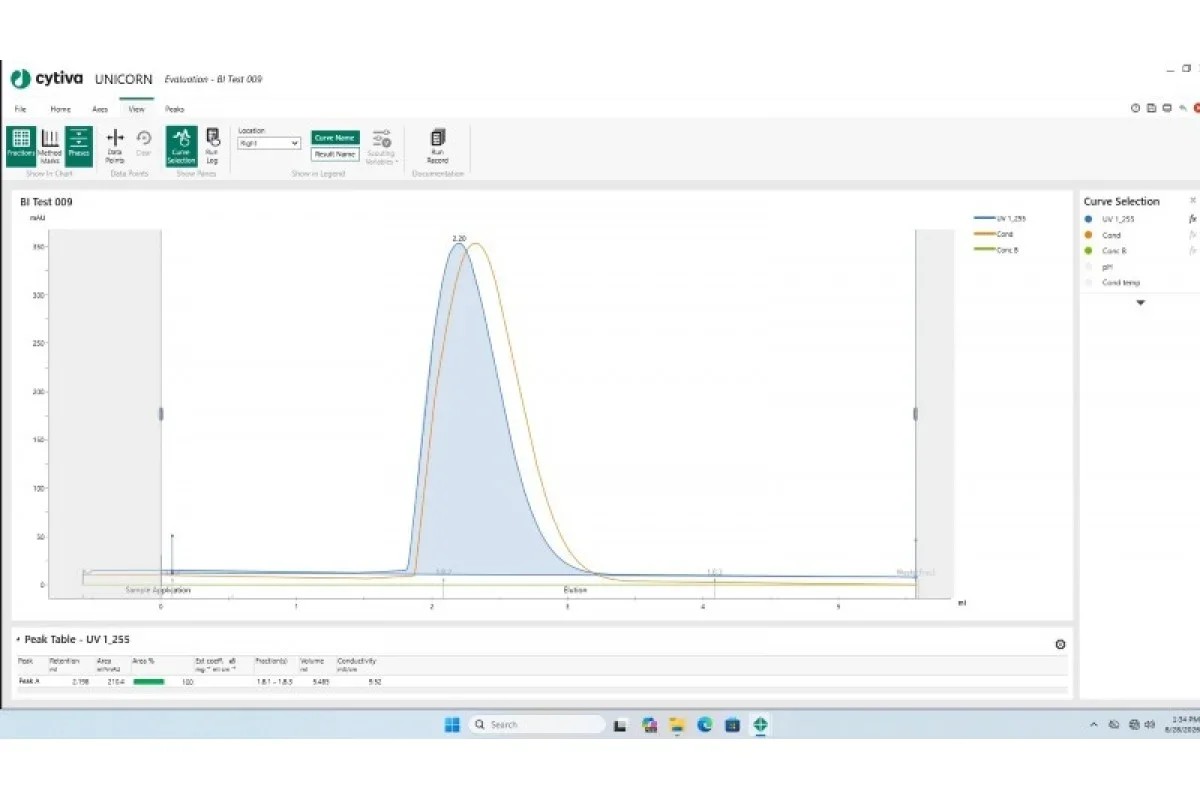Toggle Cond curve visibility in Curve Selection

pos(1088,234)
